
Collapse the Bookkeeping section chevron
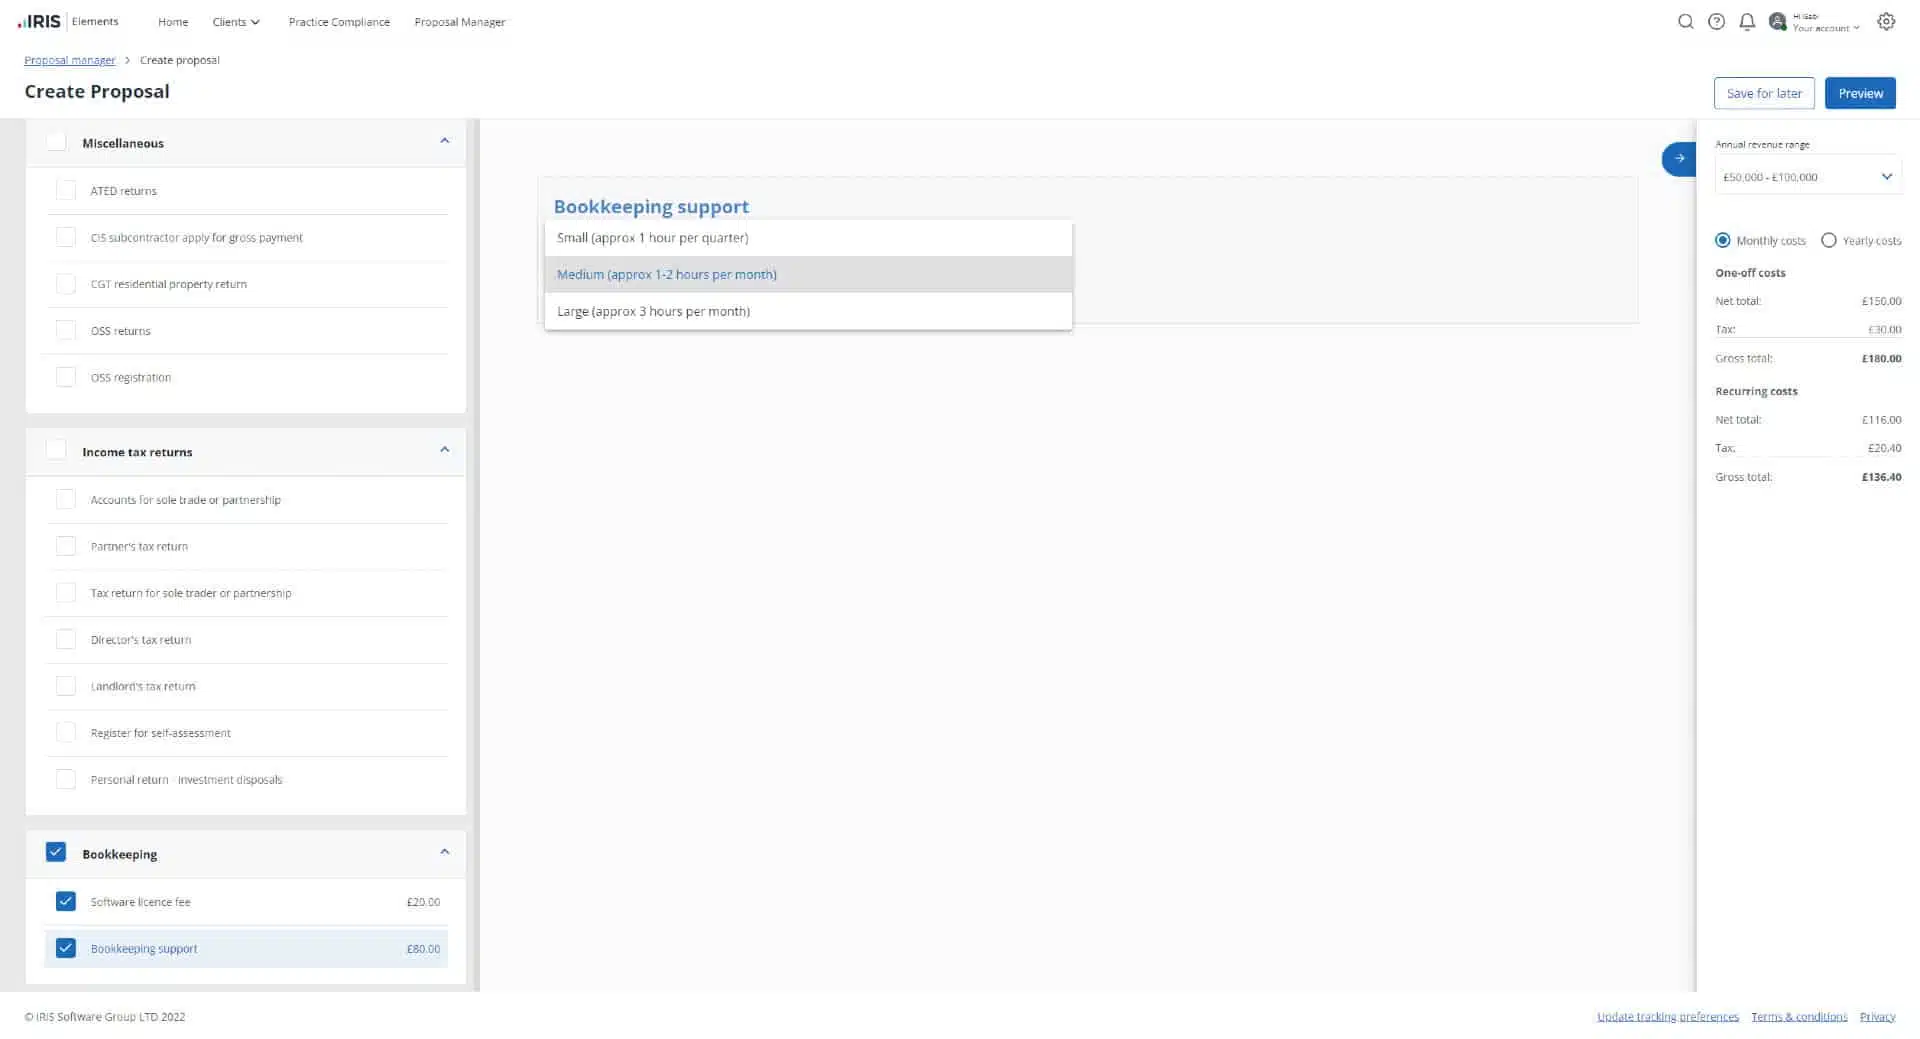(445, 852)
